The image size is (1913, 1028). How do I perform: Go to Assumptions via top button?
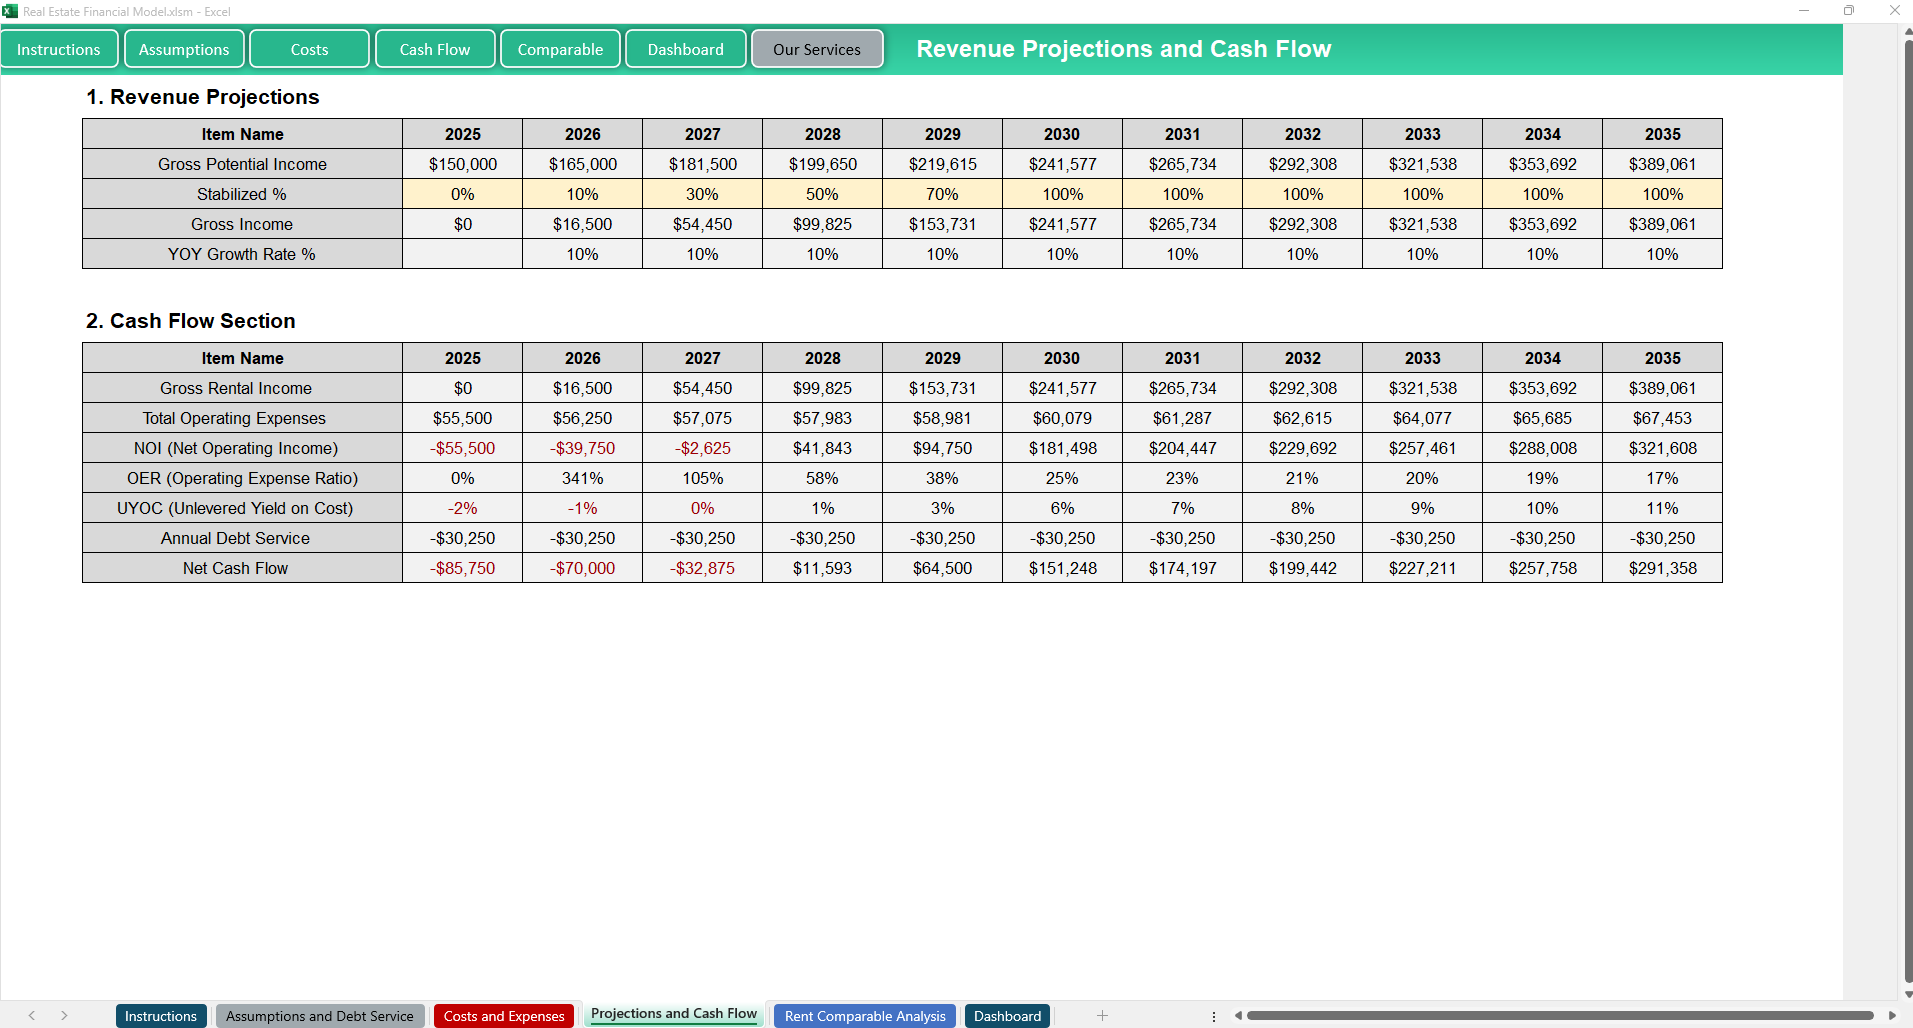click(x=184, y=49)
